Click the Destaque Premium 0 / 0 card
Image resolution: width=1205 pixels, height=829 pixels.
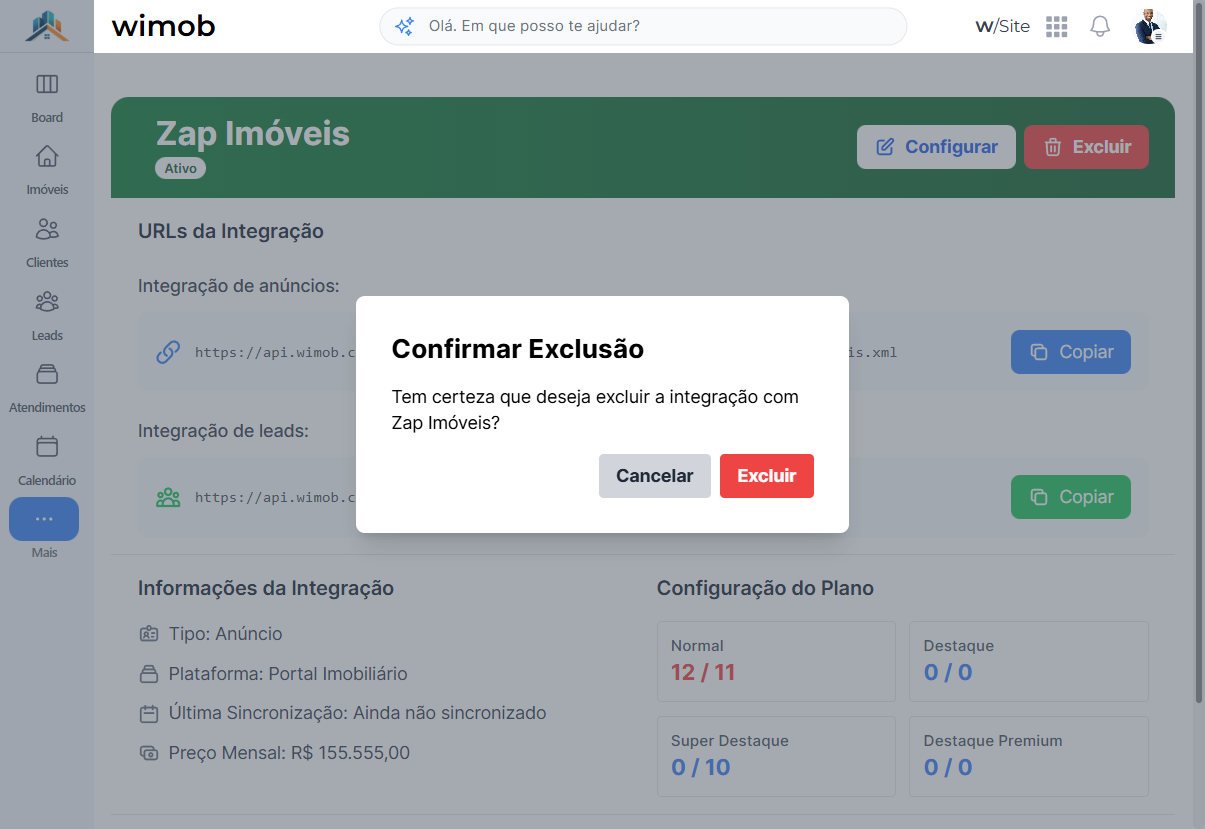click(1028, 756)
